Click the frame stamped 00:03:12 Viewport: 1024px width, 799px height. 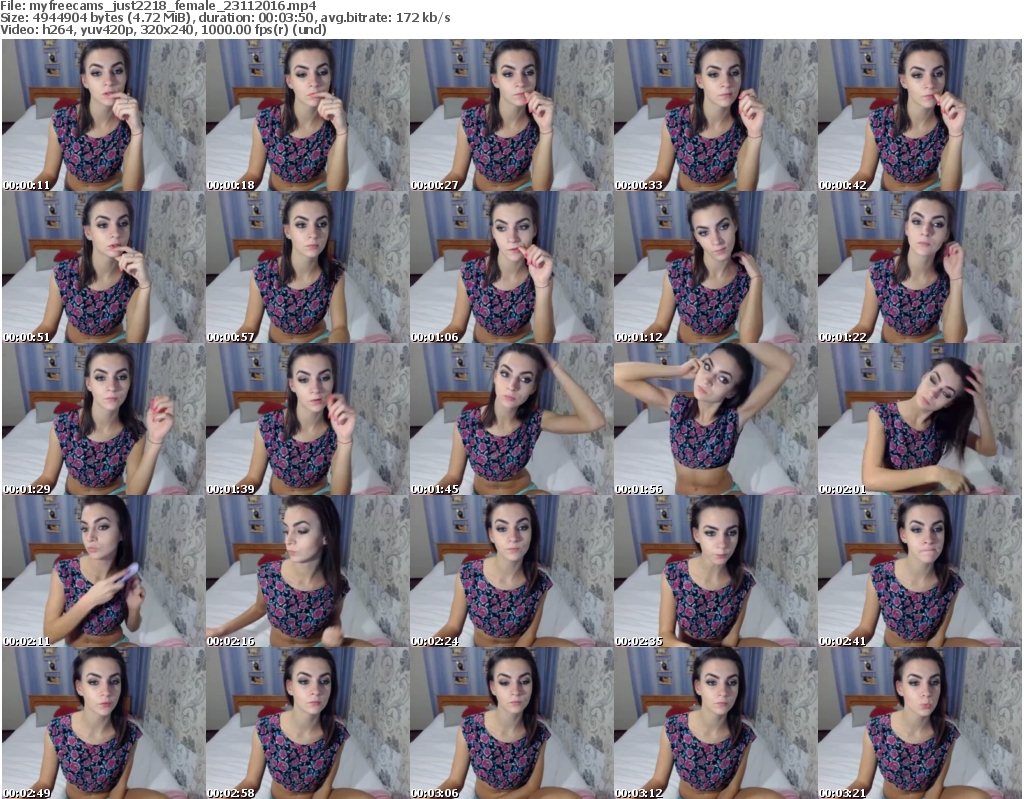click(715, 723)
